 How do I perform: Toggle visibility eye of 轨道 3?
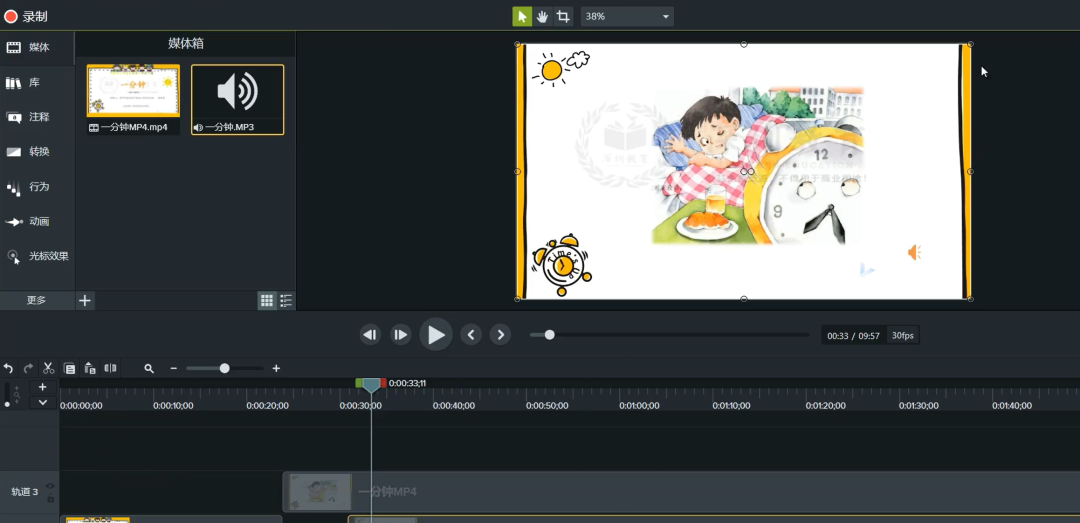point(50,486)
